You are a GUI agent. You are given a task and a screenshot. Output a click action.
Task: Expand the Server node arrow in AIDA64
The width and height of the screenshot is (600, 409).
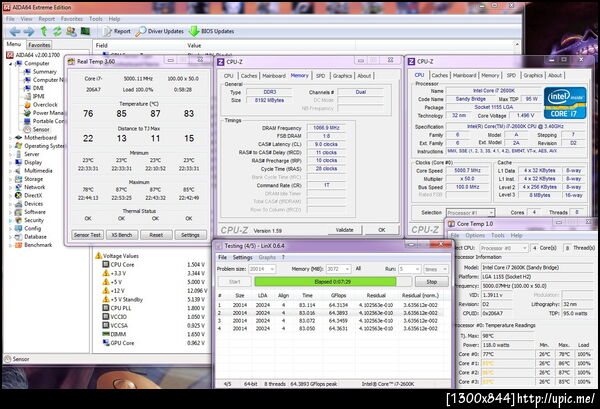[x=11, y=154]
